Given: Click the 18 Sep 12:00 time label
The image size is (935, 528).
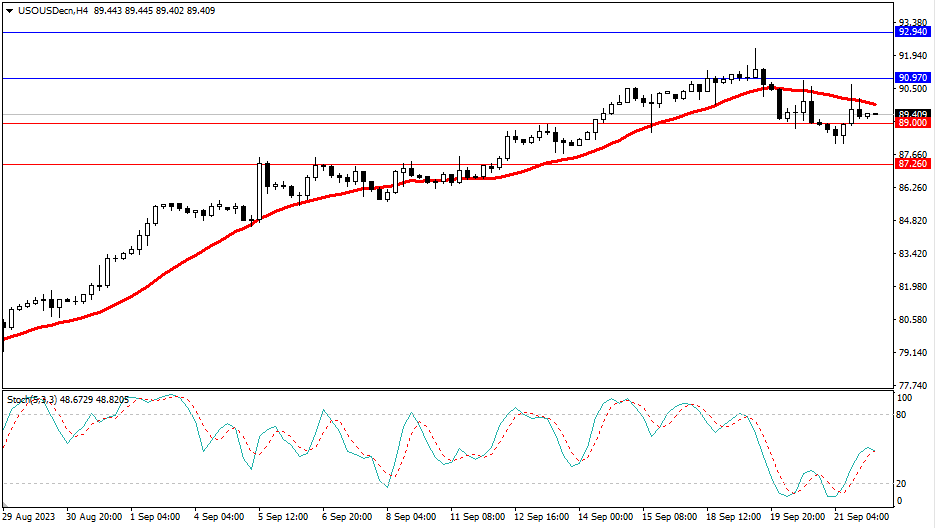Looking at the screenshot, I should 735,517.
